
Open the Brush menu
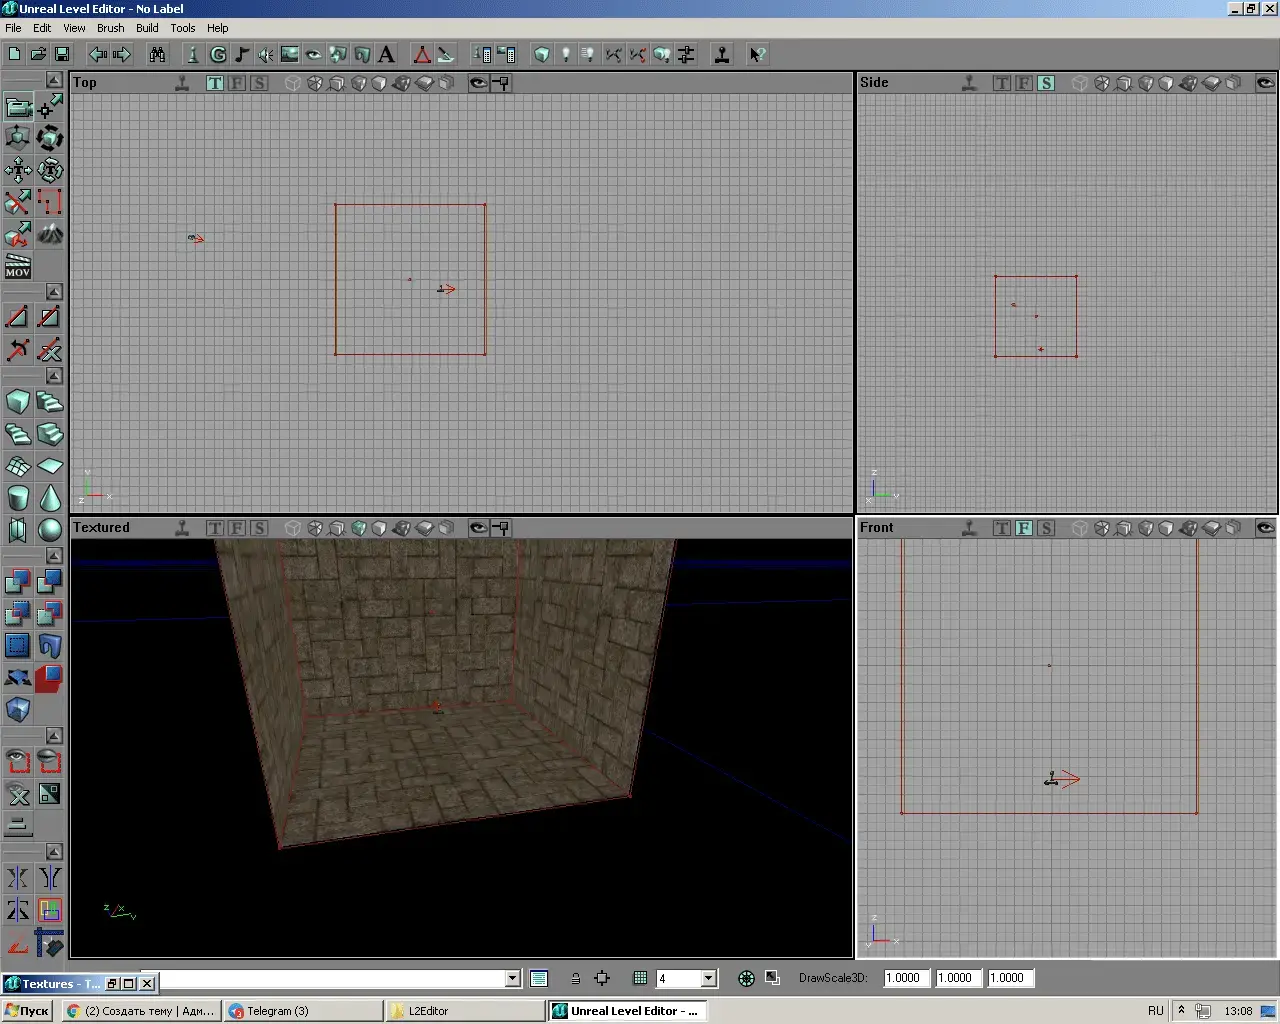pos(110,28)
